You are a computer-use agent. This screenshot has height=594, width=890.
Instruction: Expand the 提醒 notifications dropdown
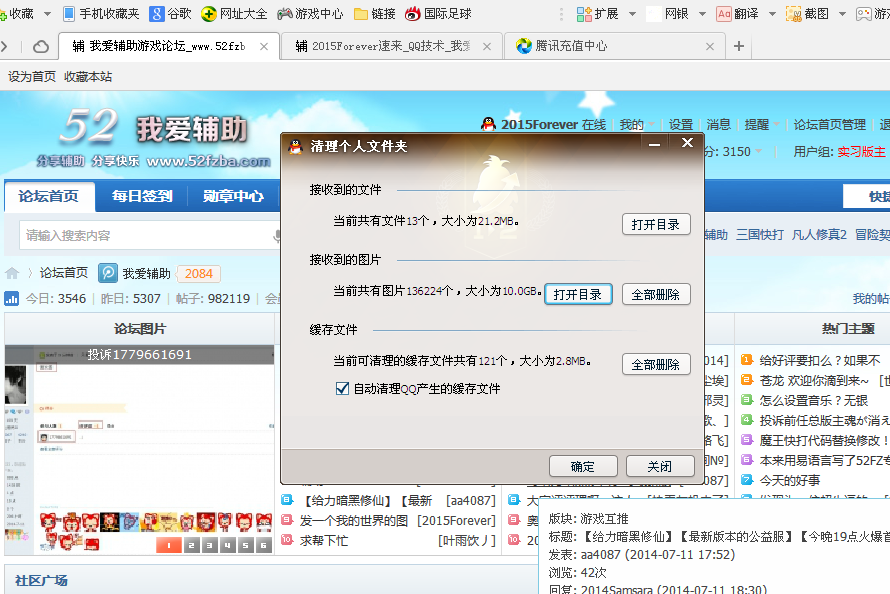763,125
